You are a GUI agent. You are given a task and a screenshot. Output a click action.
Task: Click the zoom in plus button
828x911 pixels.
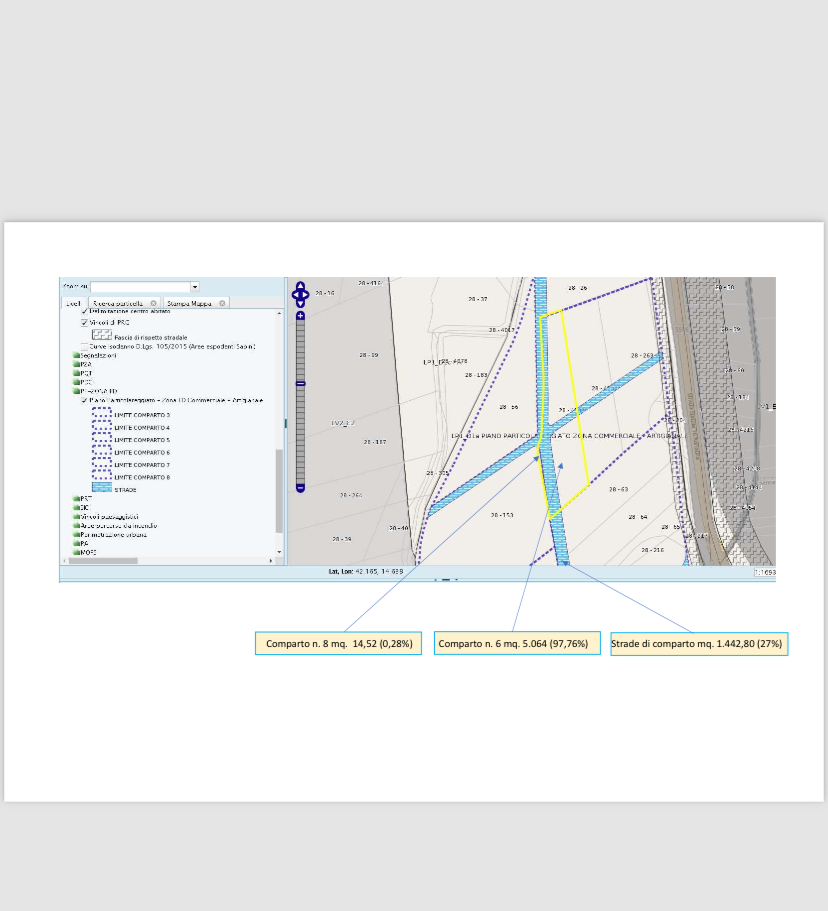(300, 316)
